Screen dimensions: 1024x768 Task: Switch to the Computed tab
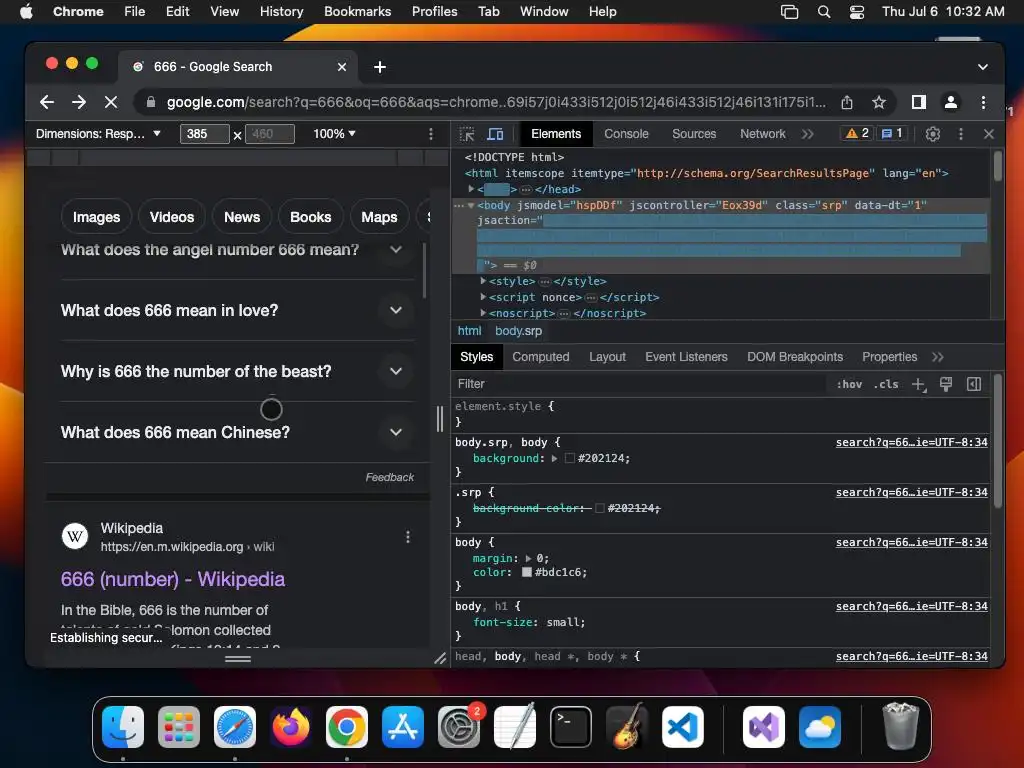[541, 357]
